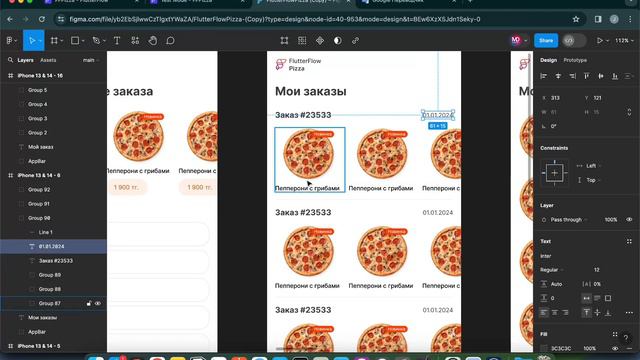Click Align top icon
Screen dimensions: 640x360
coord(587,76)
